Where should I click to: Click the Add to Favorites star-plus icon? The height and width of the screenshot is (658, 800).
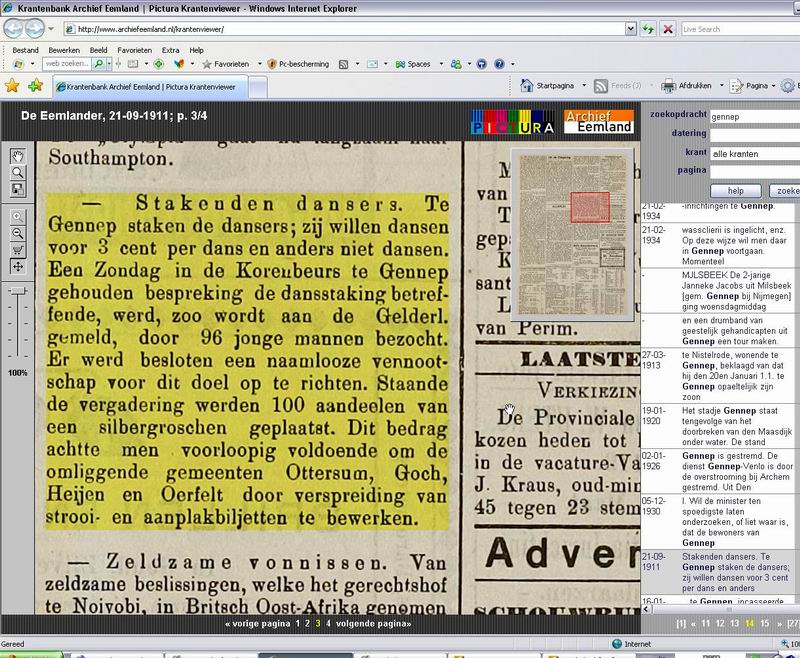point(35,86)
